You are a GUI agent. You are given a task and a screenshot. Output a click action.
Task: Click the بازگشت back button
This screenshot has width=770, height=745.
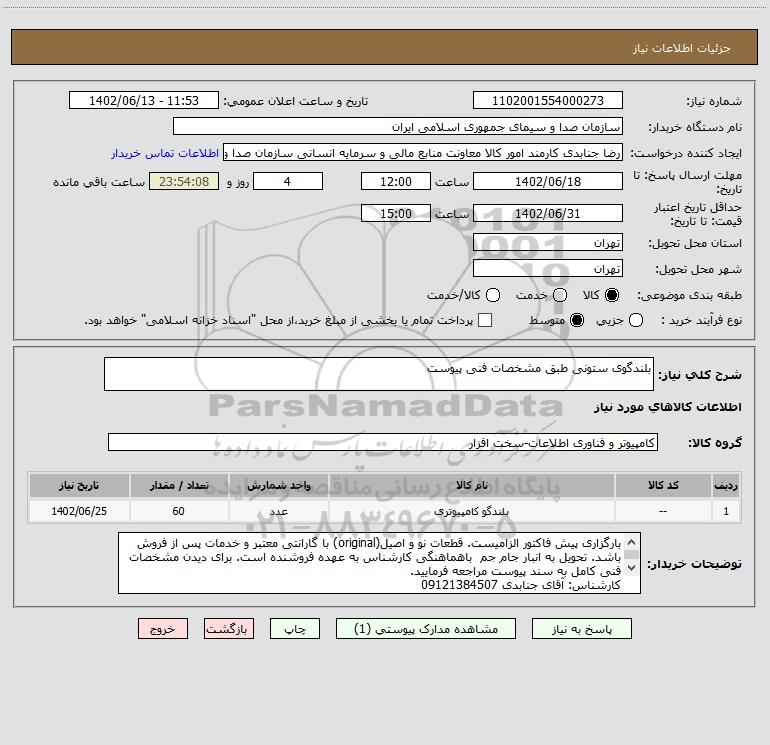point(229,629)
